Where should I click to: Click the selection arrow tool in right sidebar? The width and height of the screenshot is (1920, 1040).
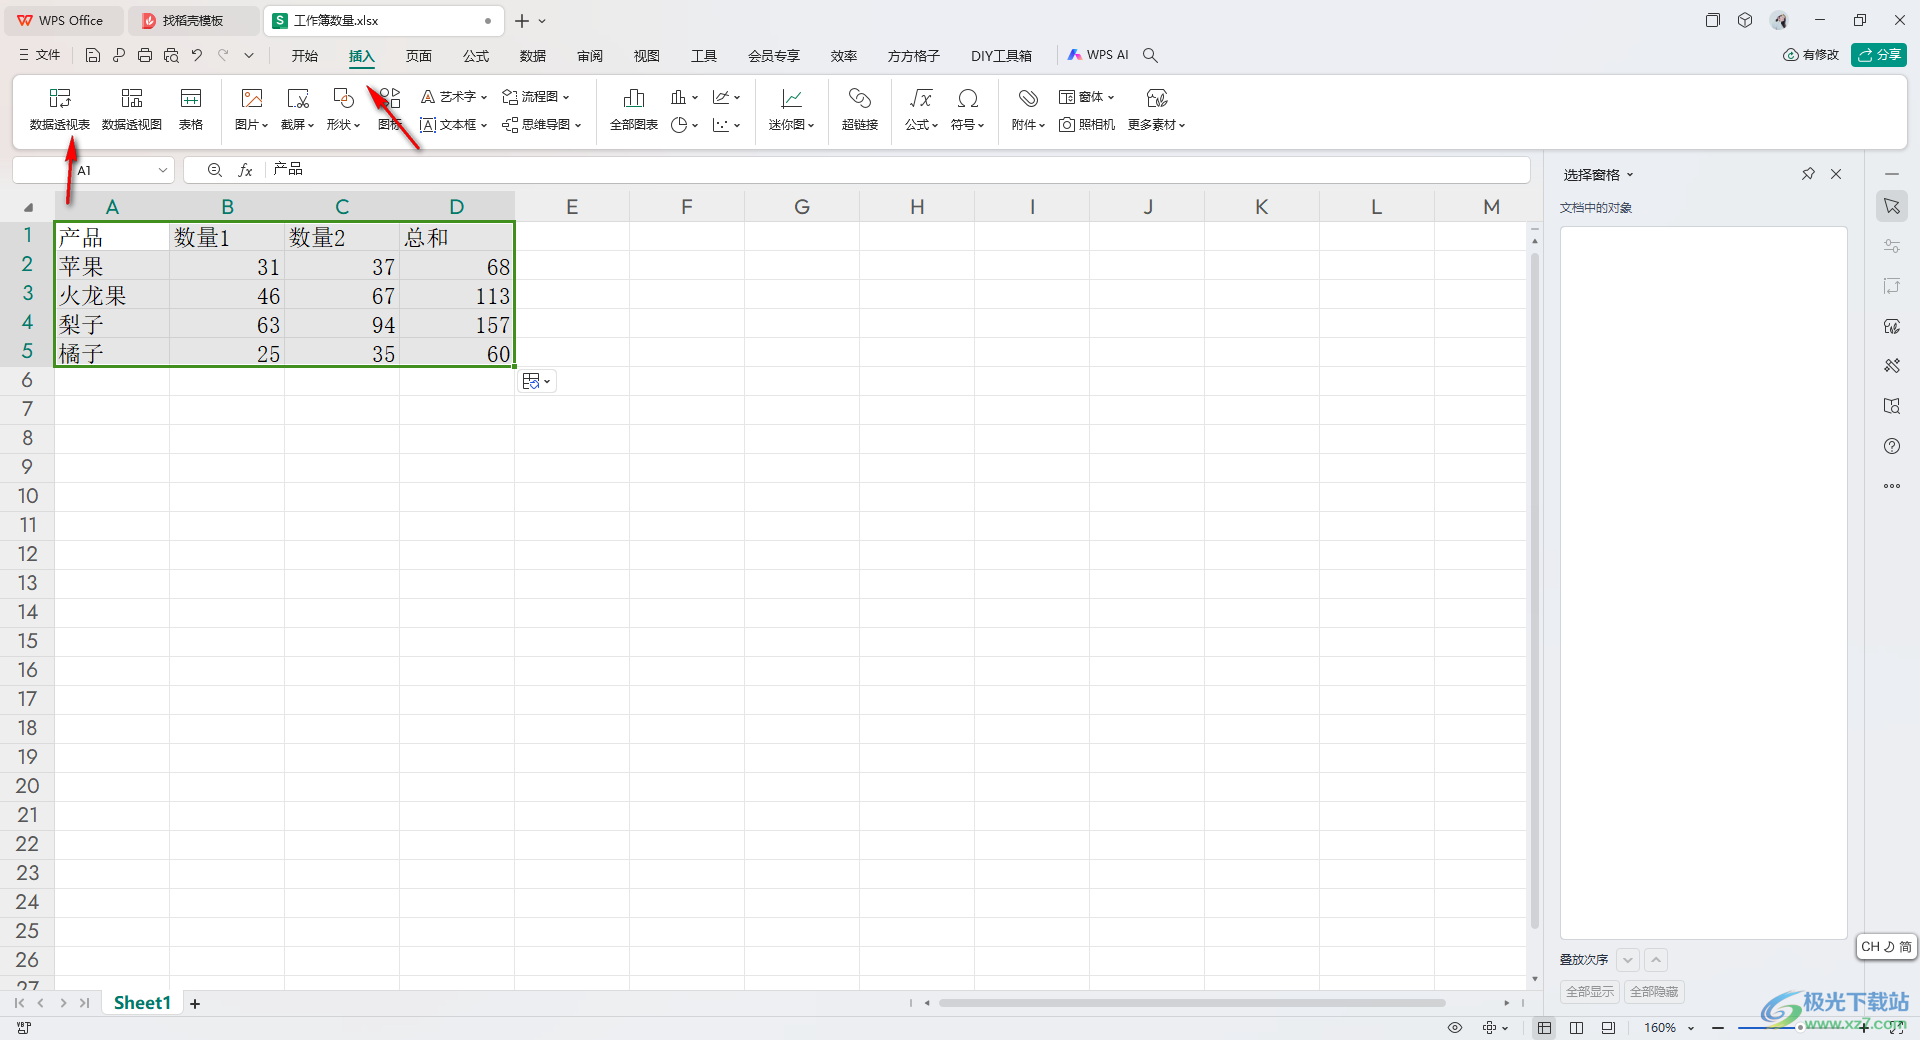tap(1892, 206)
